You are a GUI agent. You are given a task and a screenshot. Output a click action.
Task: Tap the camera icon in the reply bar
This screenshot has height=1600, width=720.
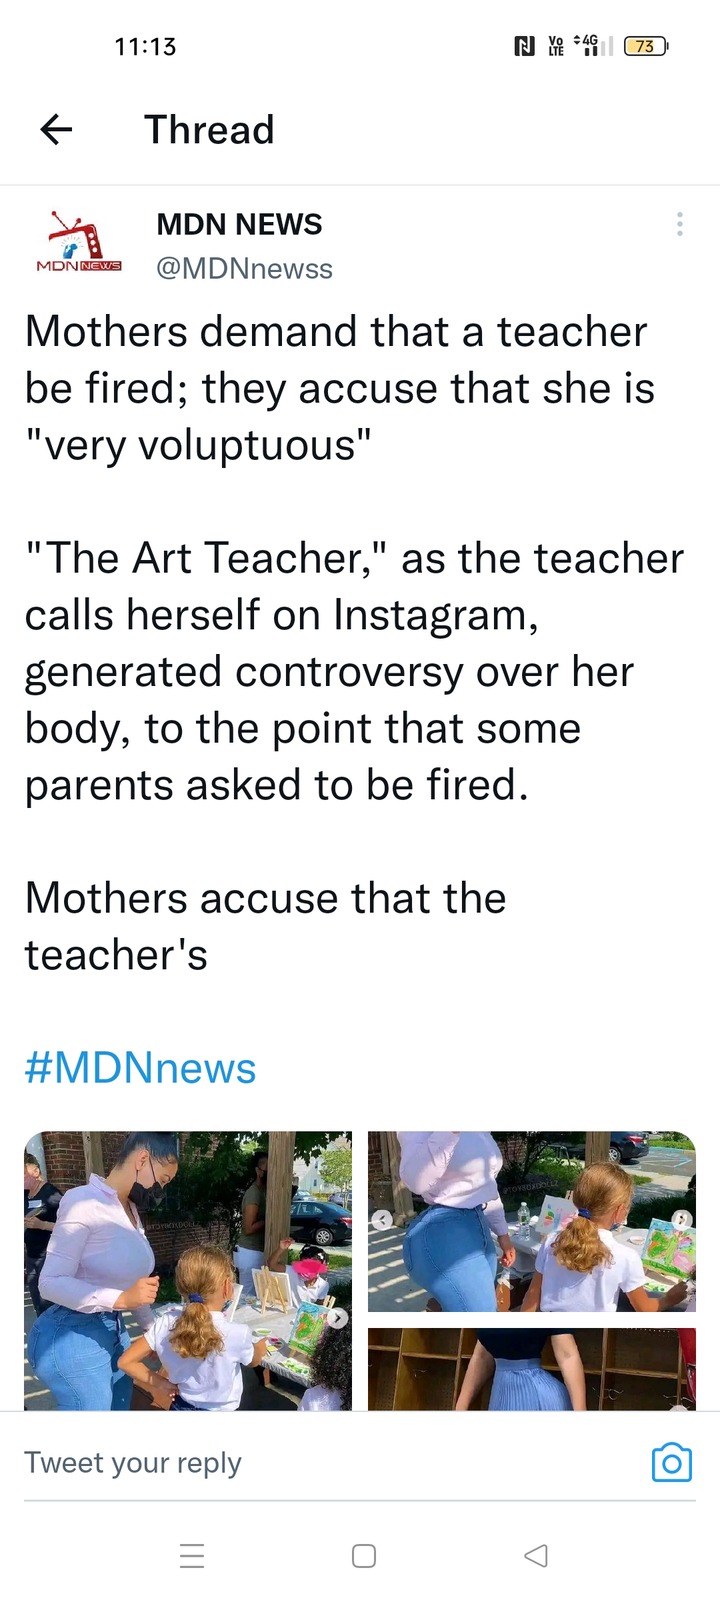pos(671,1462)
